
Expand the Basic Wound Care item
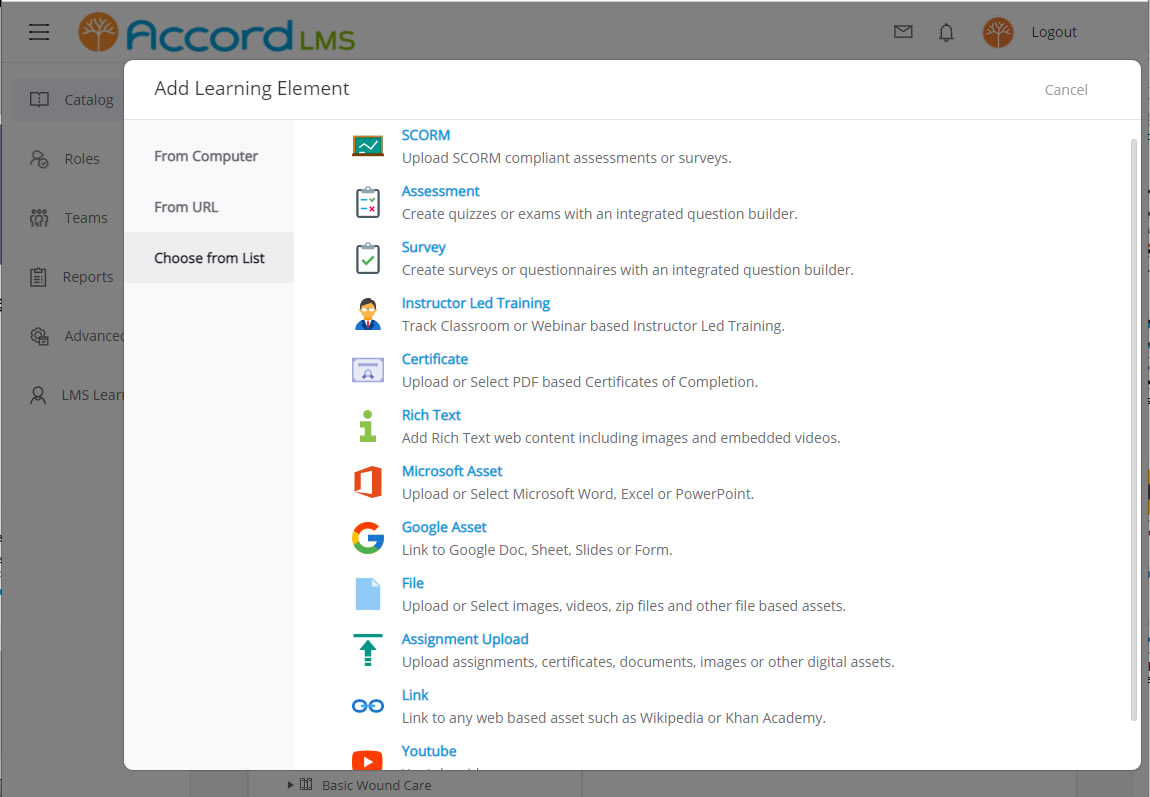tap(290, 785)
